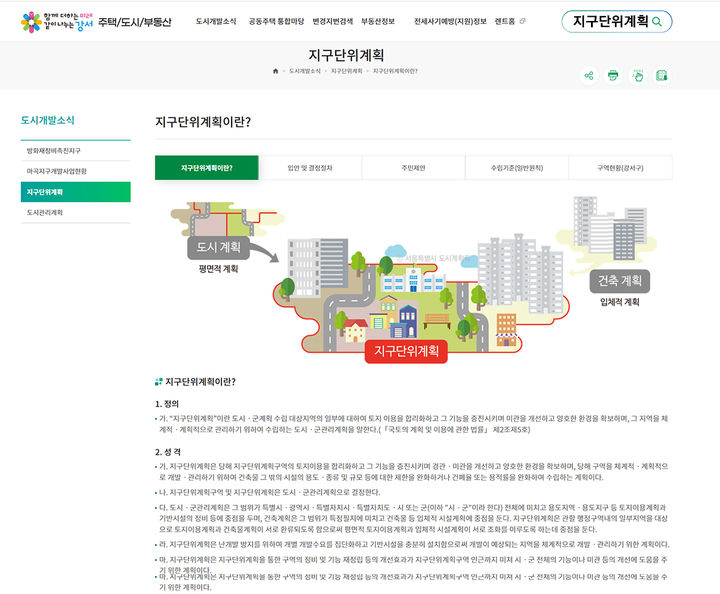
Task: Click the search magnifier icon
Action: click(656, 21)
